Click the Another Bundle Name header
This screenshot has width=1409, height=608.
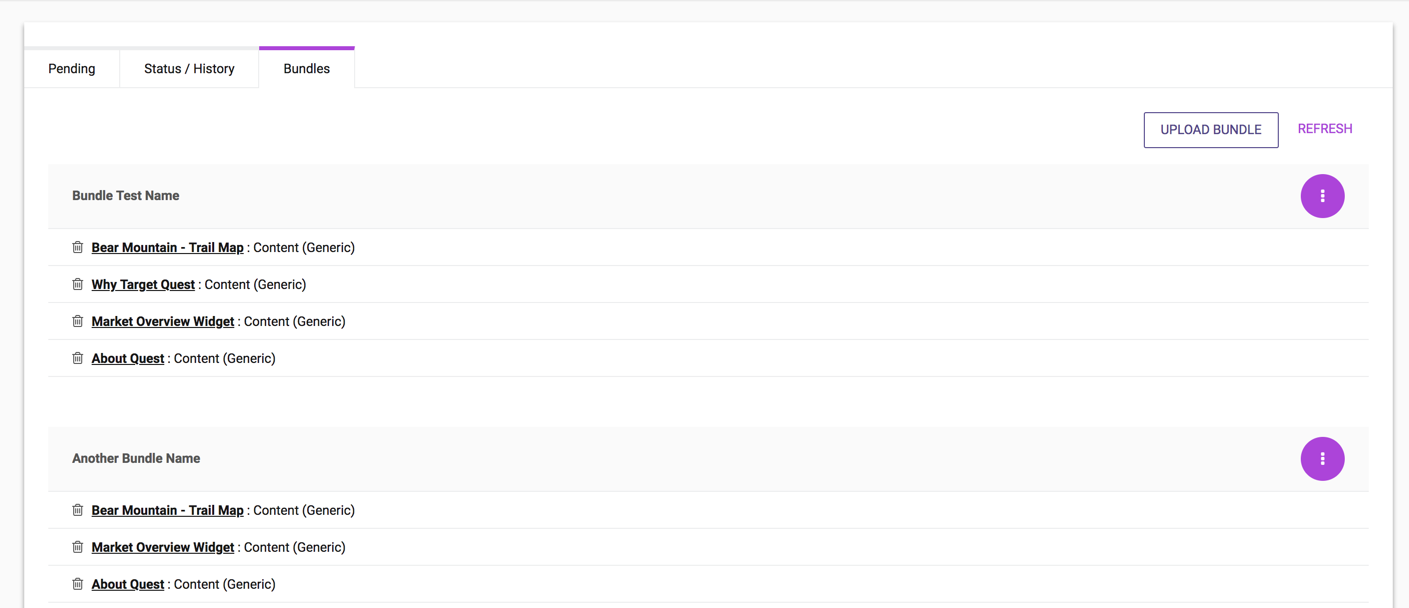(136, 459)
